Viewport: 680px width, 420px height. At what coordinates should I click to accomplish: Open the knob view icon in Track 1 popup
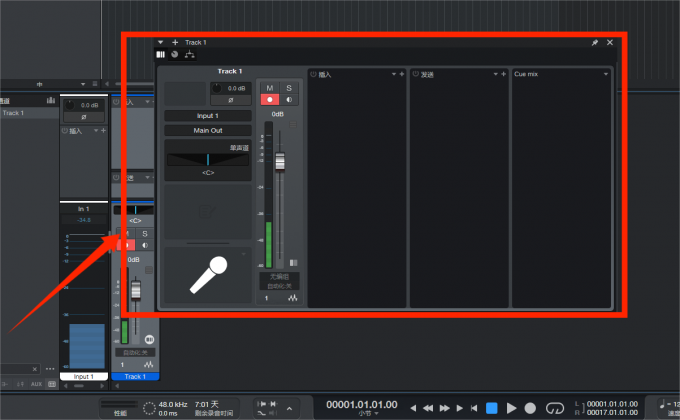point(174,54)
